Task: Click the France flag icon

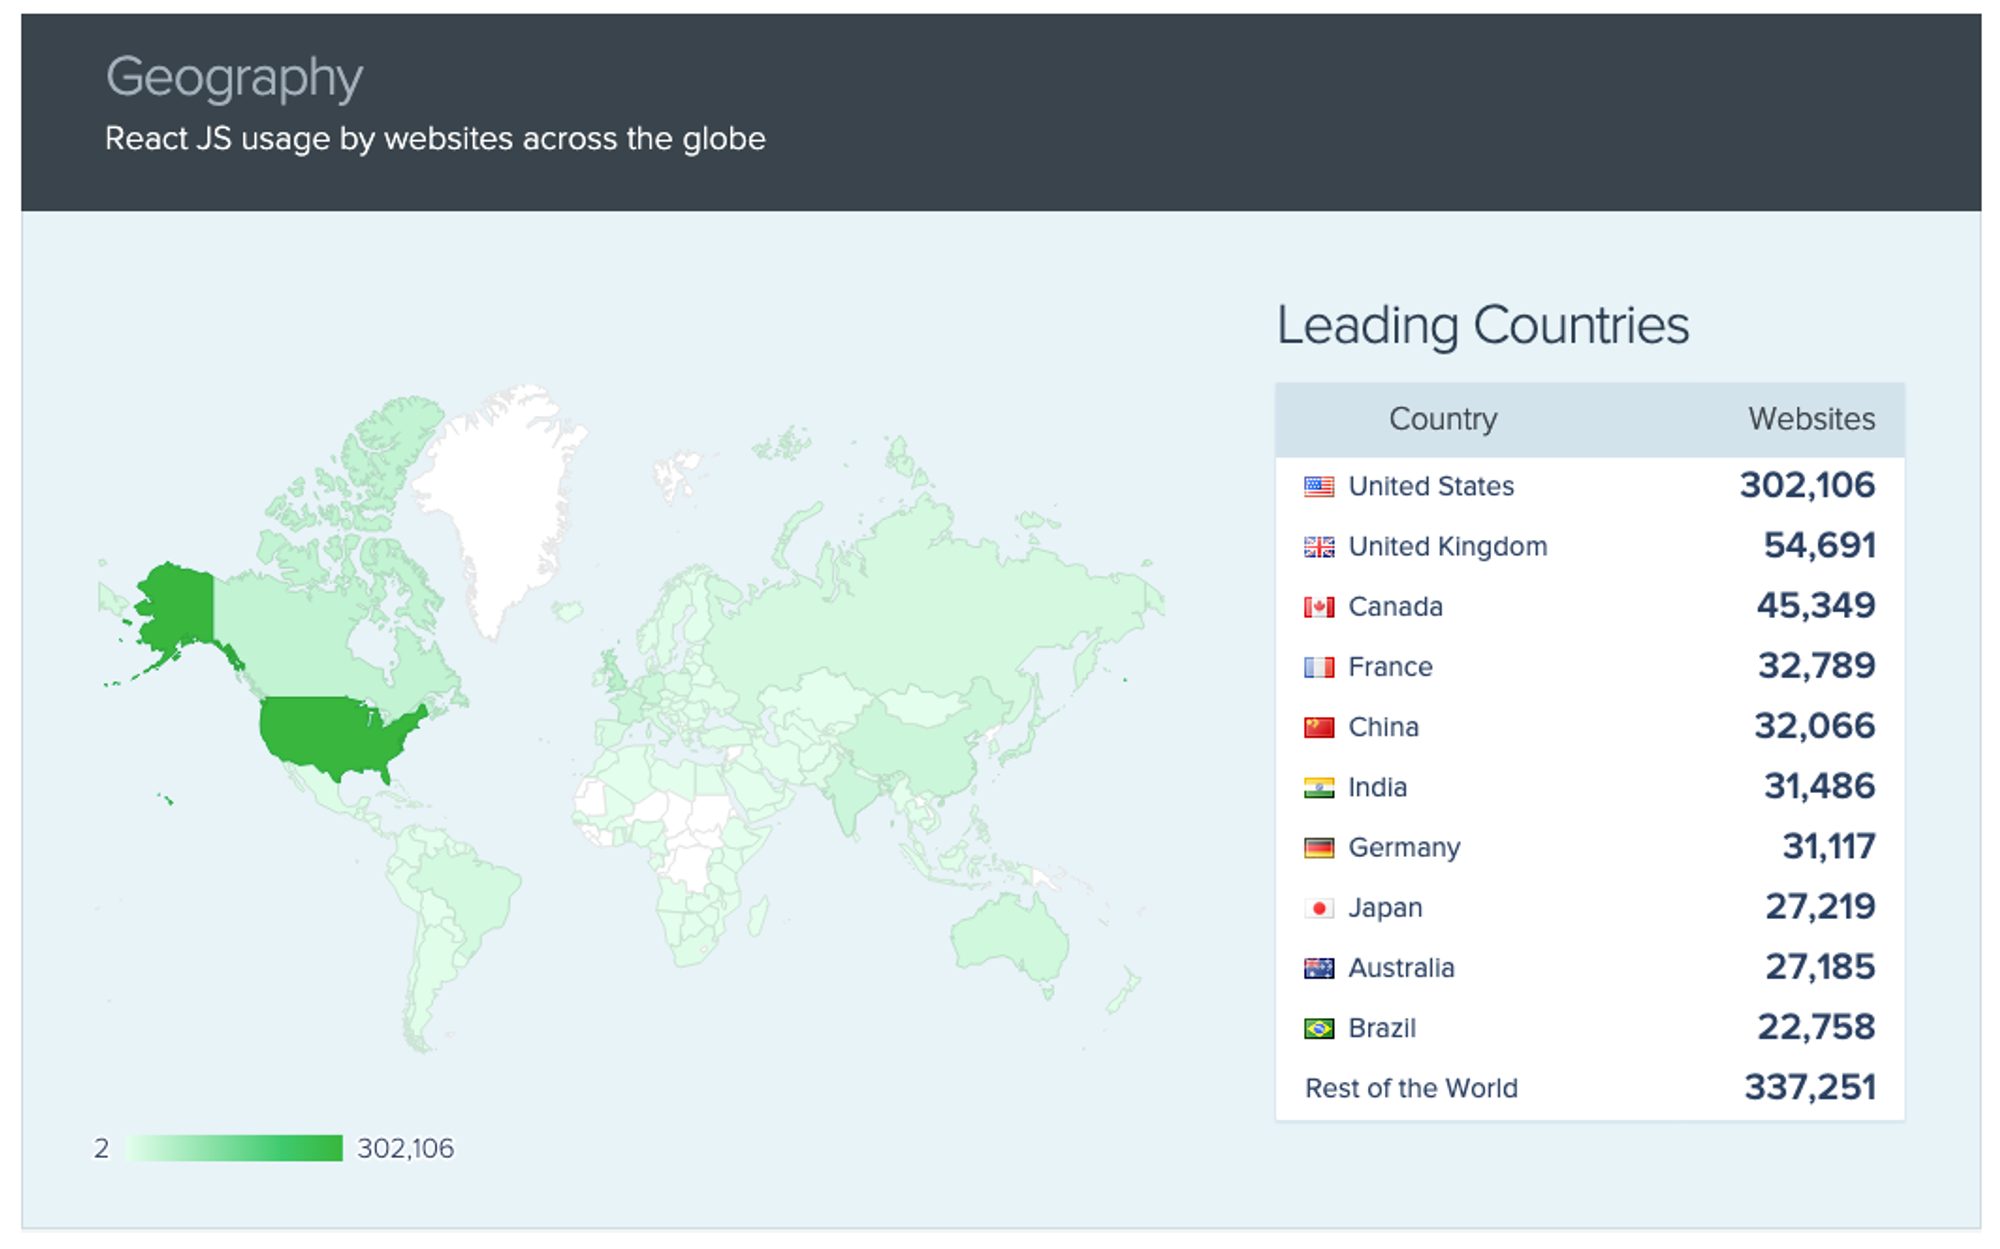Action: point(1318,667)
